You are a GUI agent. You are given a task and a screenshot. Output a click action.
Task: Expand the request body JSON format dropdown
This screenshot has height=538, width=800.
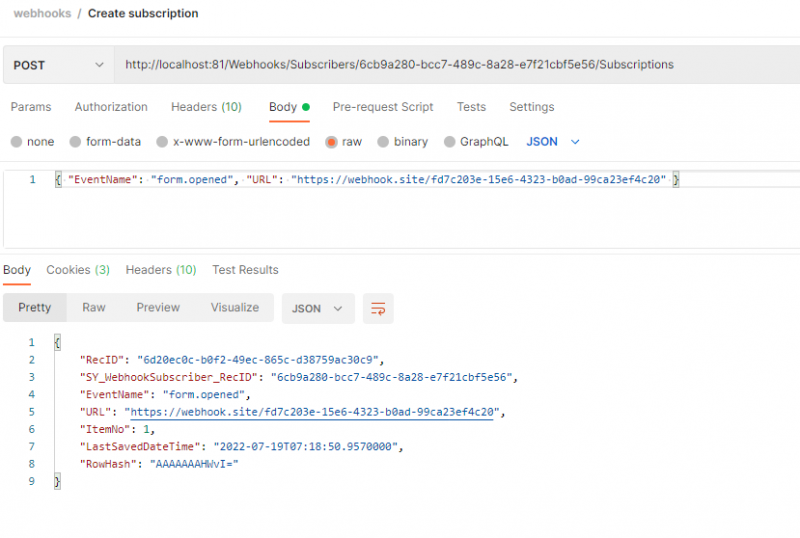553,142
